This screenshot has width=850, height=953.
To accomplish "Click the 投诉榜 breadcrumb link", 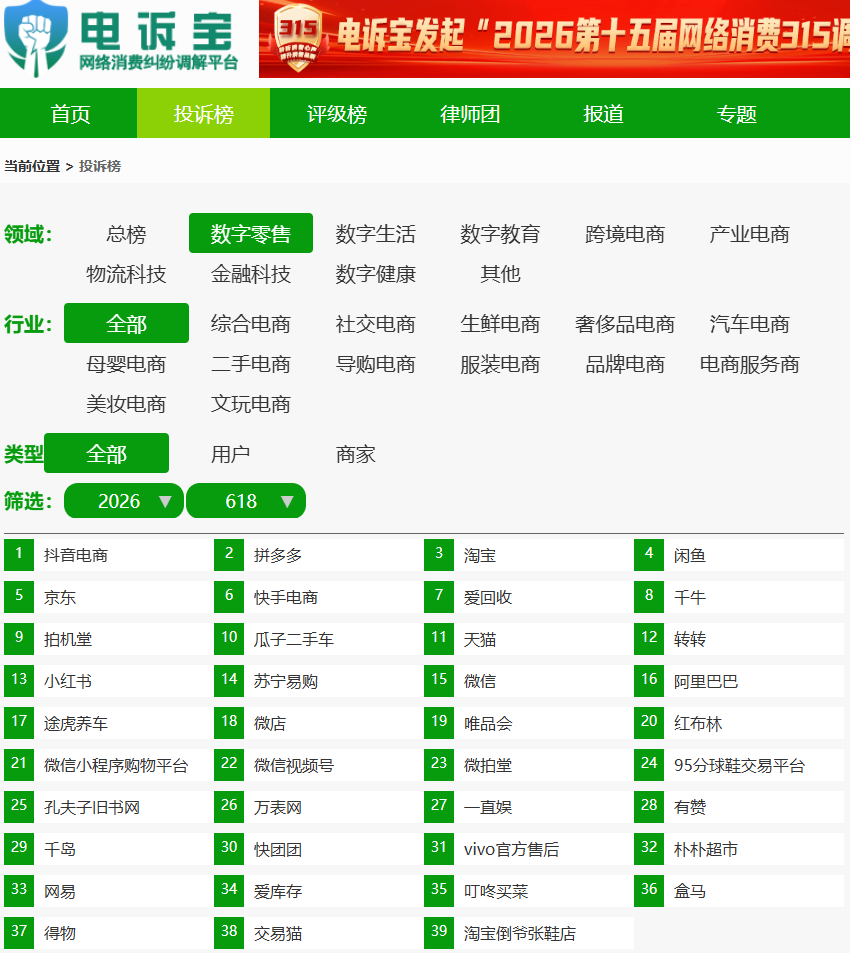I will [100, 167].
